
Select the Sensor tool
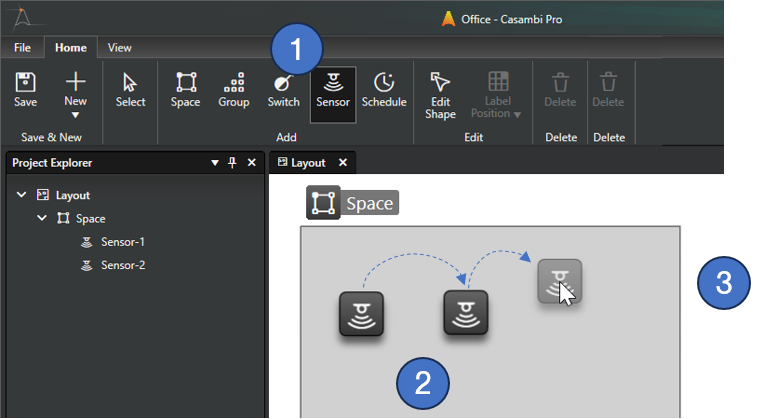(x=333, y=94)
